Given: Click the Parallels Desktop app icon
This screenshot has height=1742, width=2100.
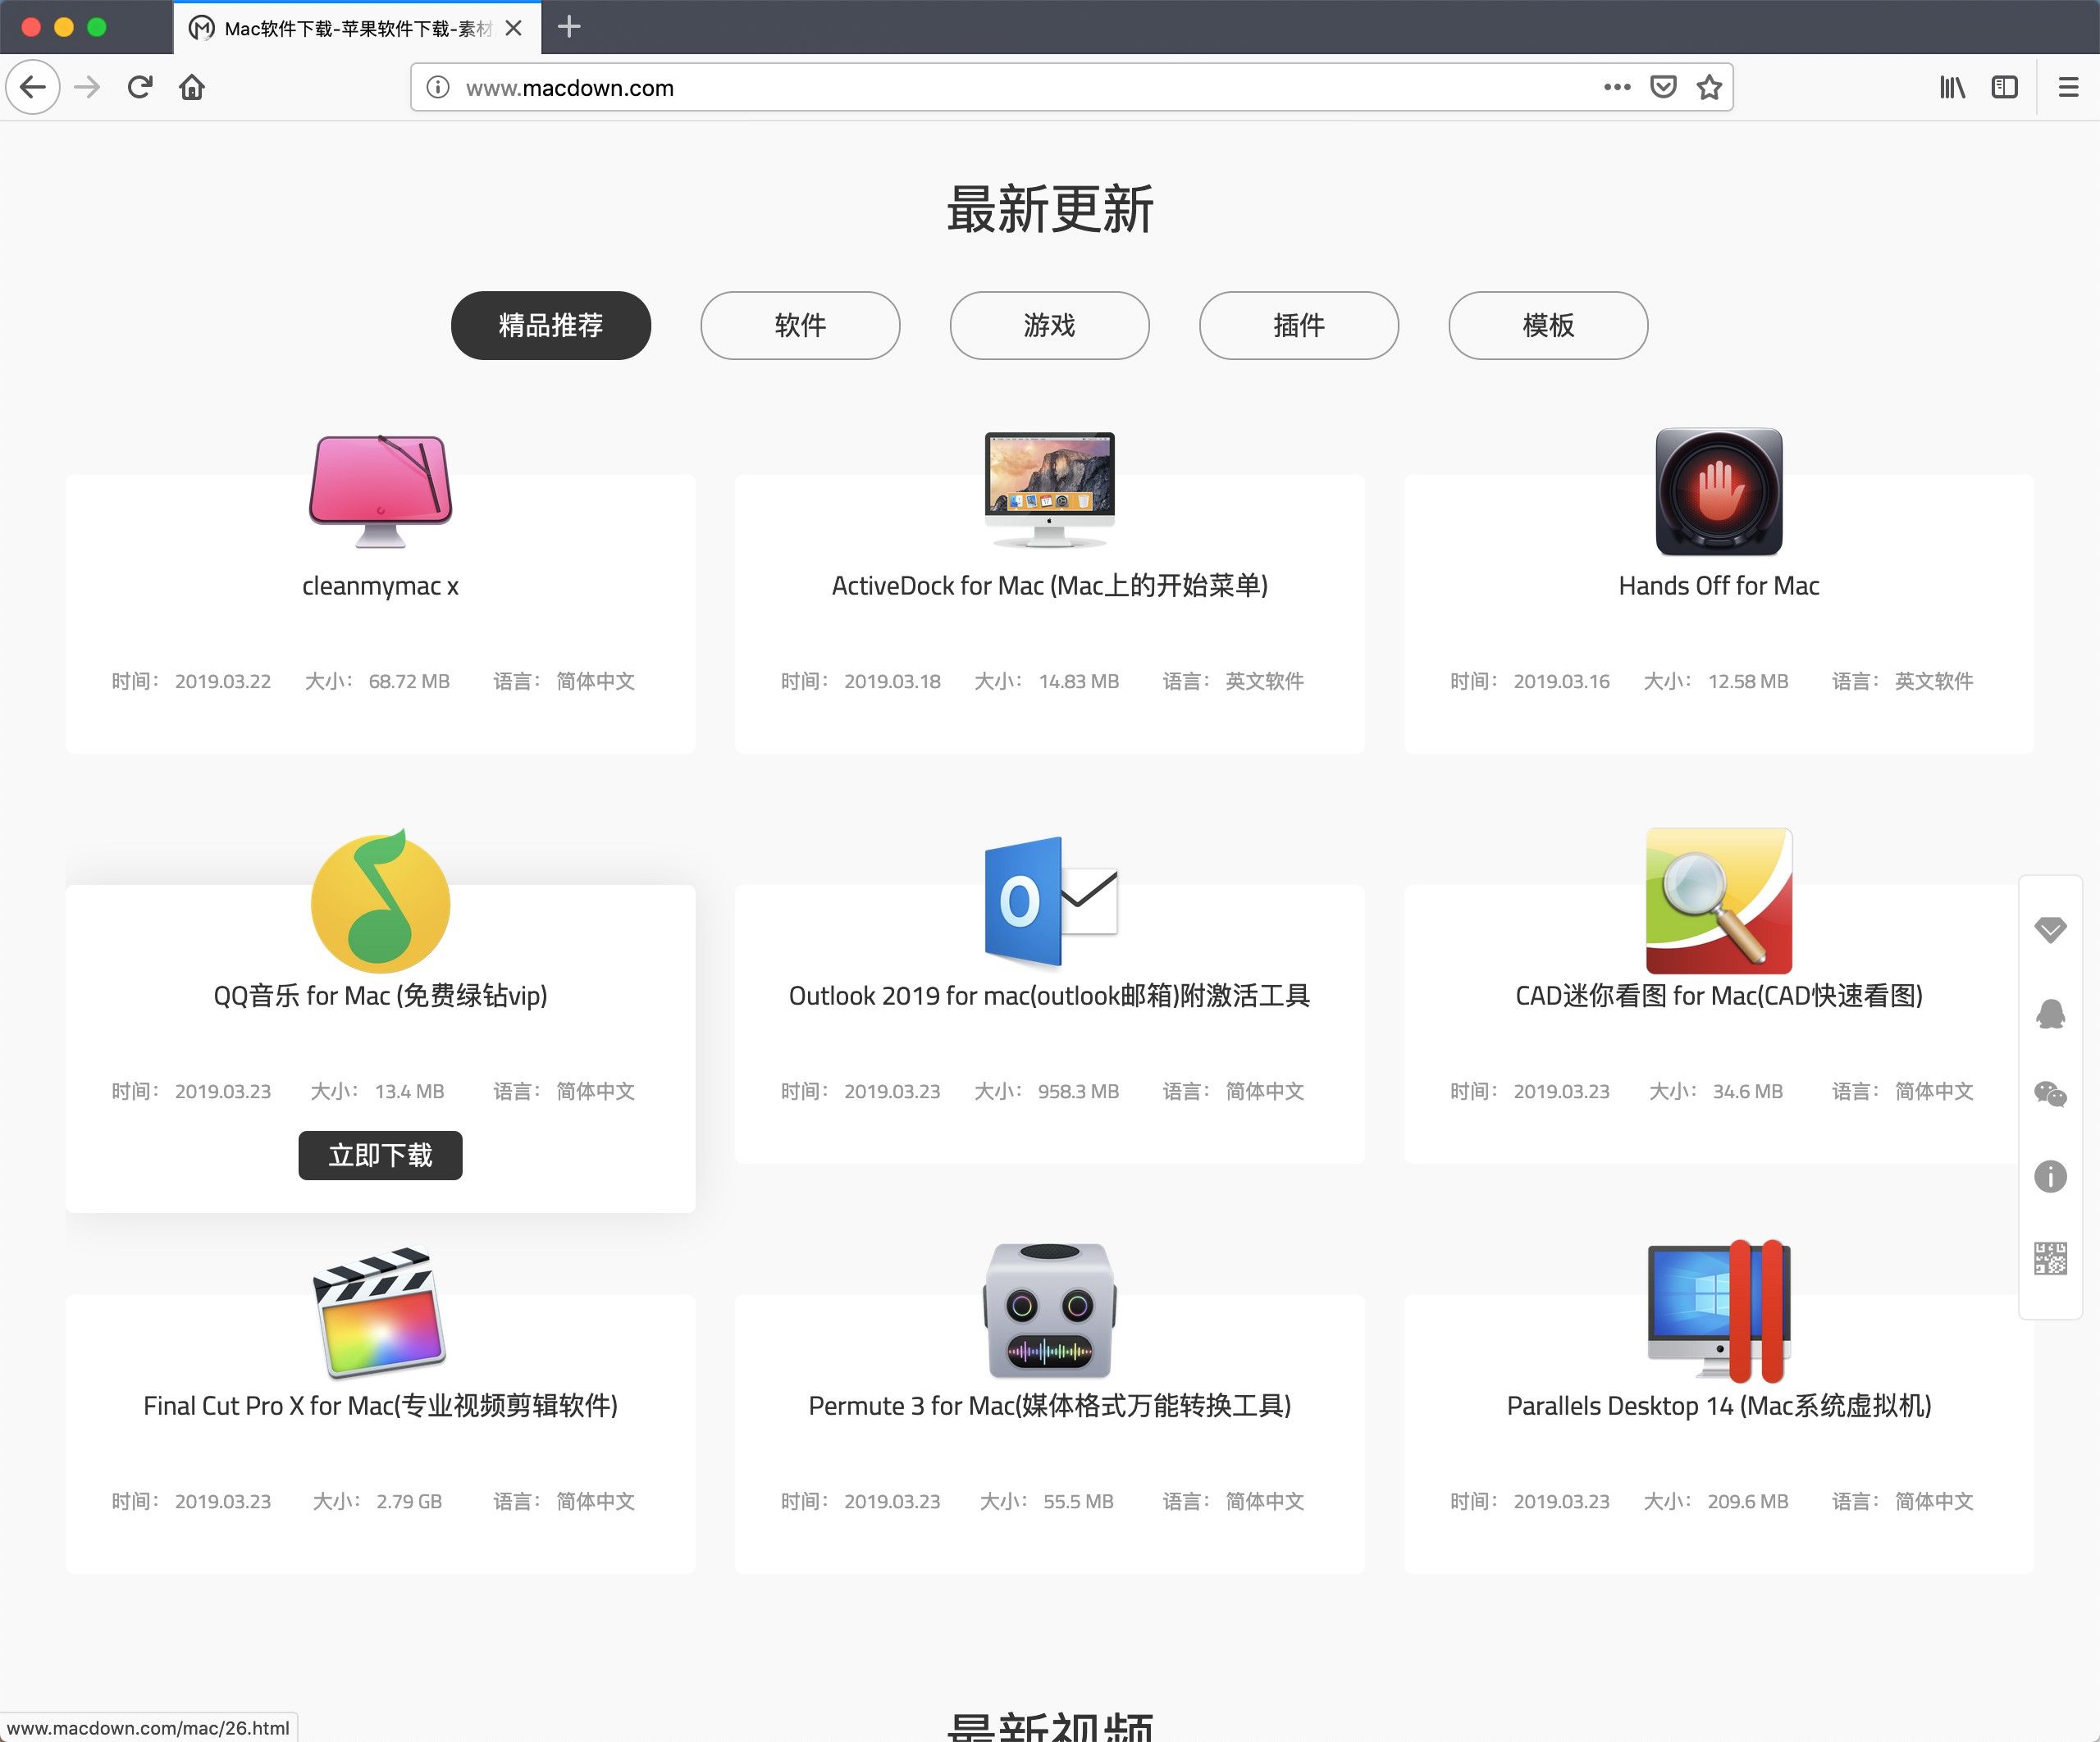Looking at the screenshot, I should [1719, 1311].
